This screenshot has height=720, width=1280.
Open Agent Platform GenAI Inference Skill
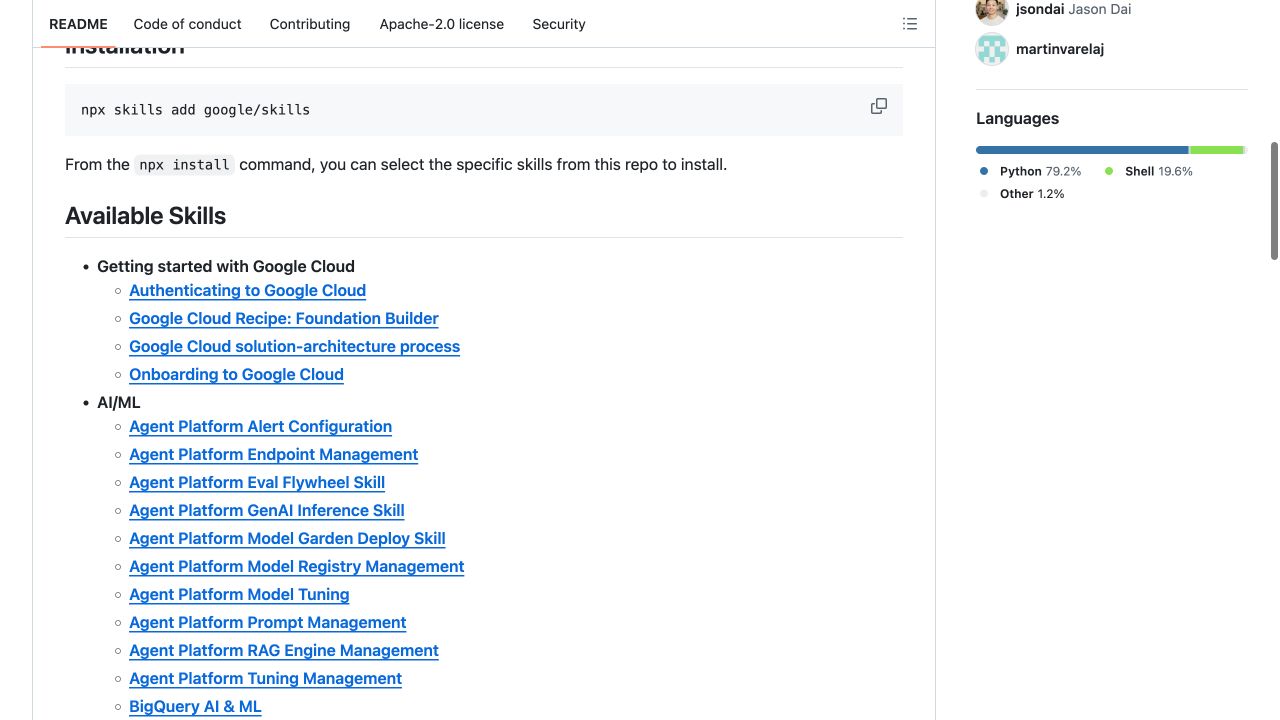[x=267, y=510]
